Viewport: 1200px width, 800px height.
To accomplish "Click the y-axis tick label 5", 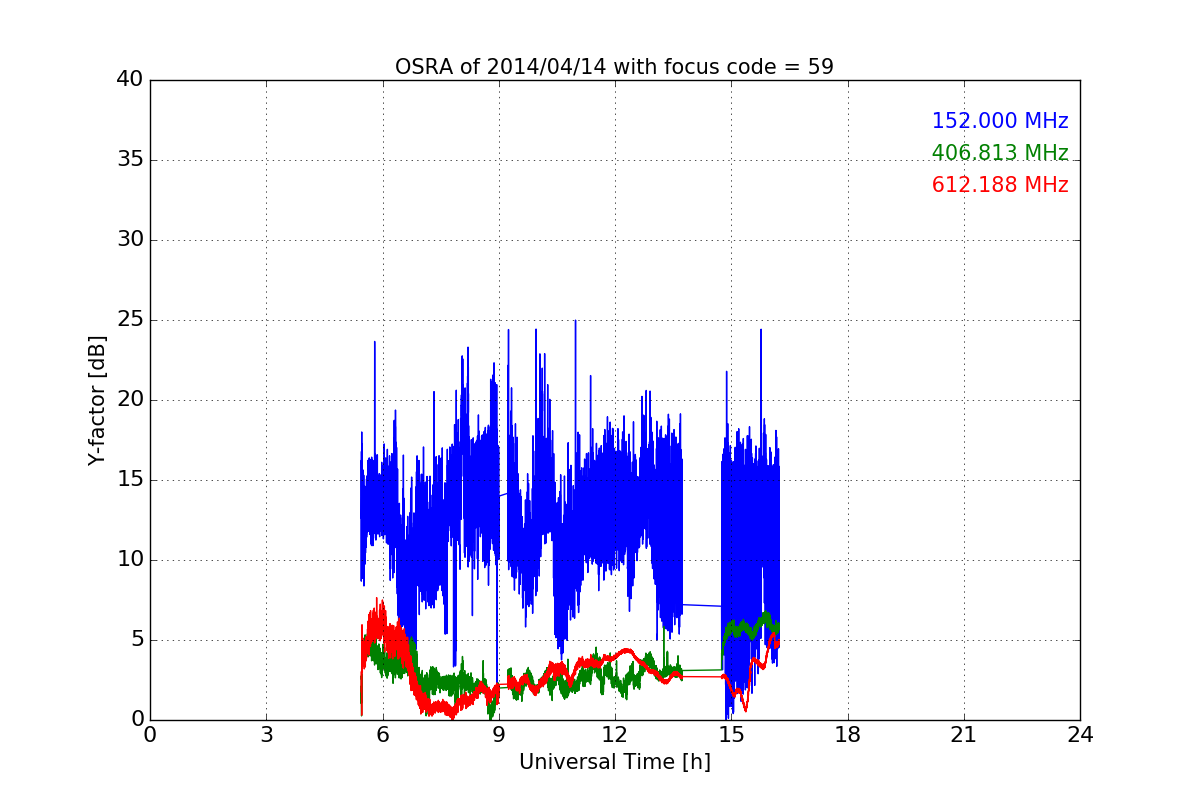I will pyautogui.click(x=136, y=640).
